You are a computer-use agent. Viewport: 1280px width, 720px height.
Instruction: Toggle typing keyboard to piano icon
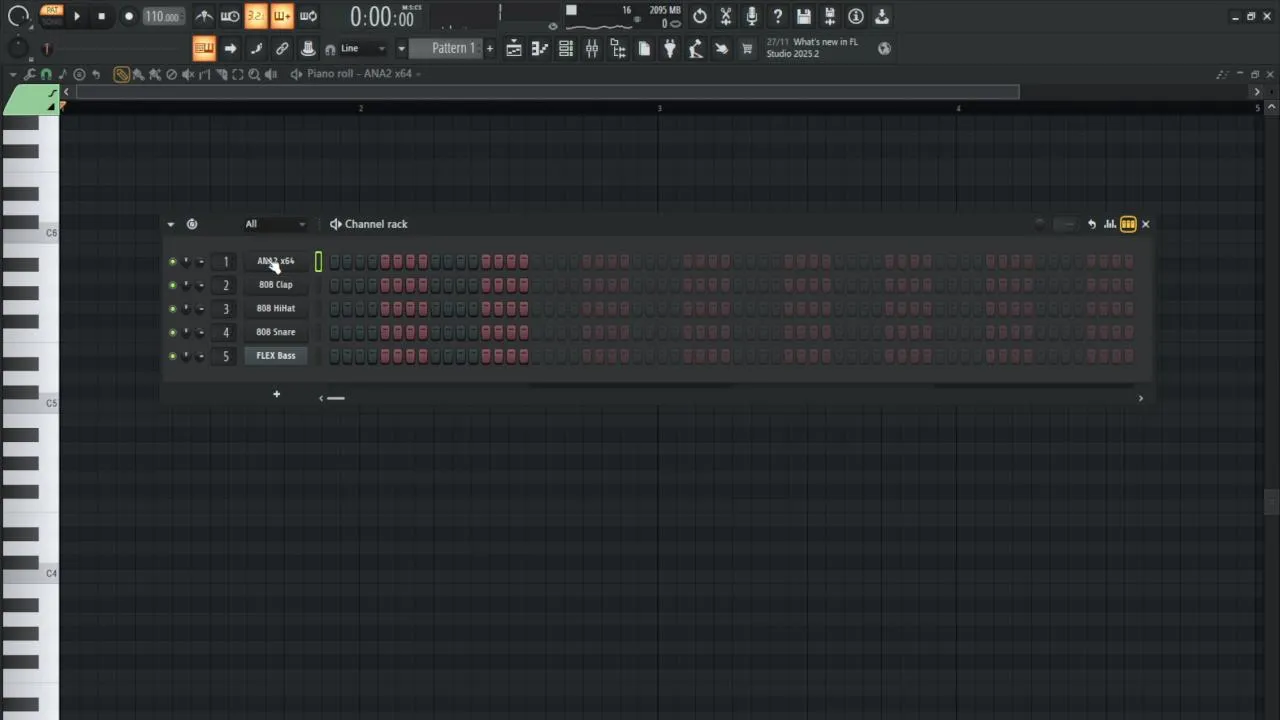click(x=204, y=48)
